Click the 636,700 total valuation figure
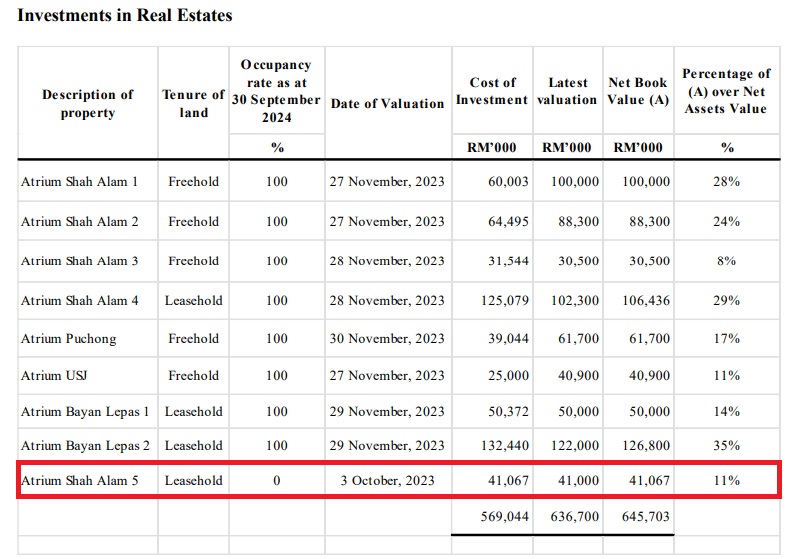 (x=575, y=517)
